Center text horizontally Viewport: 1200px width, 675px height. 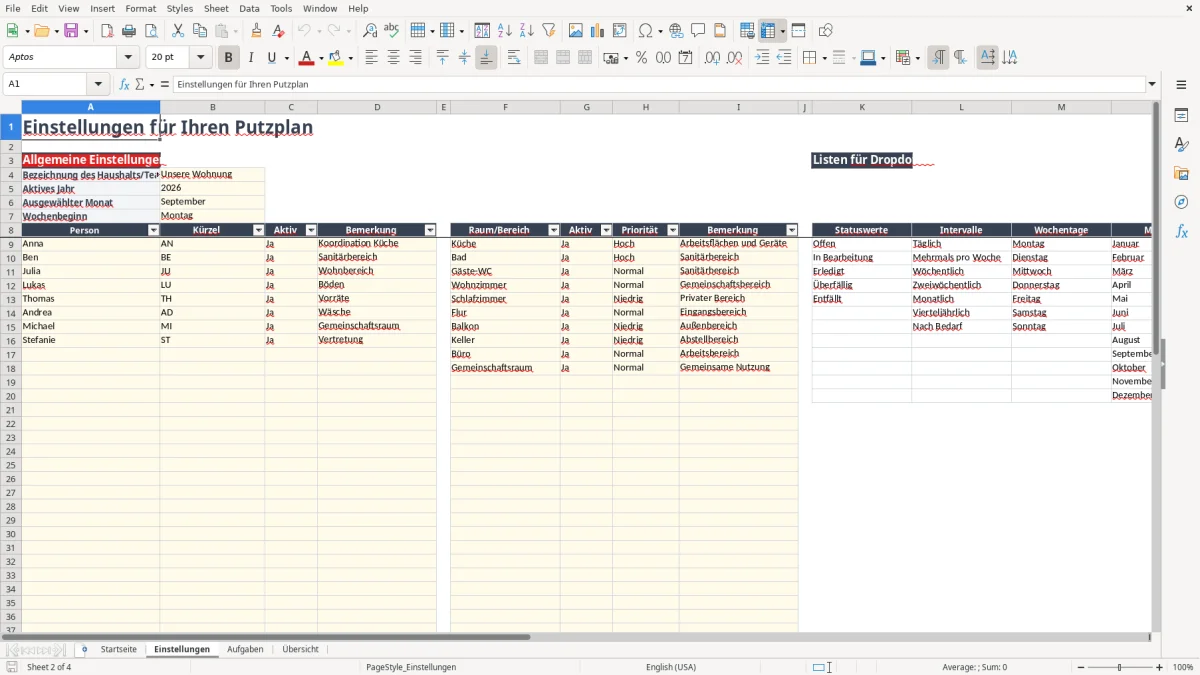pos(394,58)
